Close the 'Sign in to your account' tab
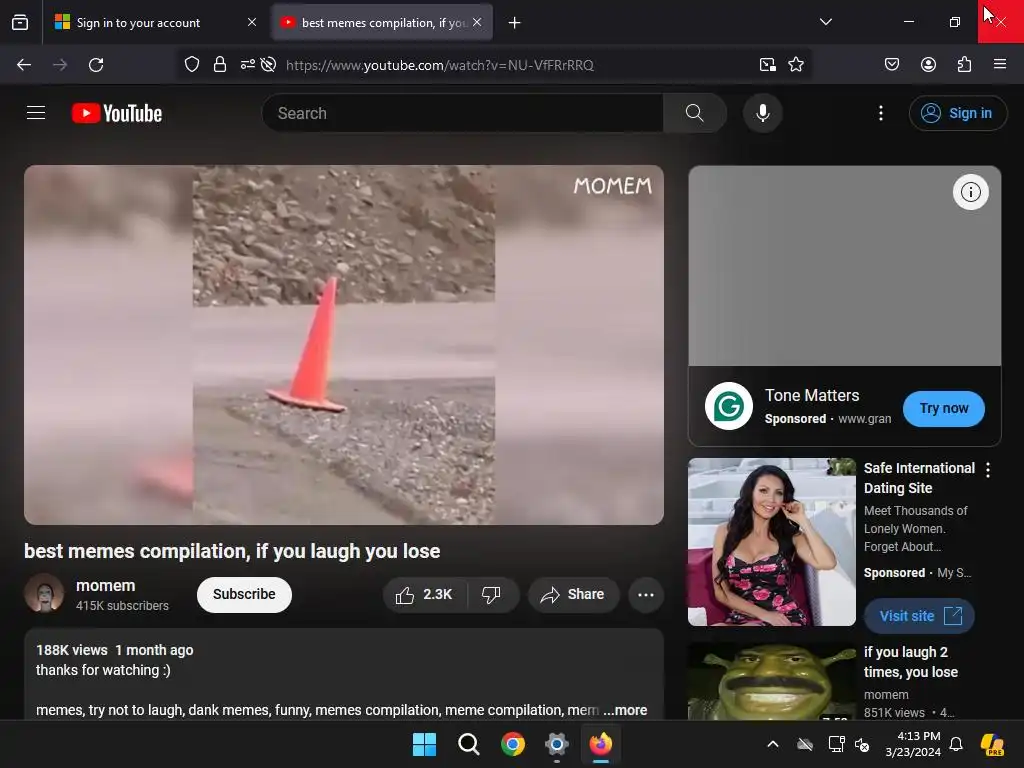 point(252,22)
